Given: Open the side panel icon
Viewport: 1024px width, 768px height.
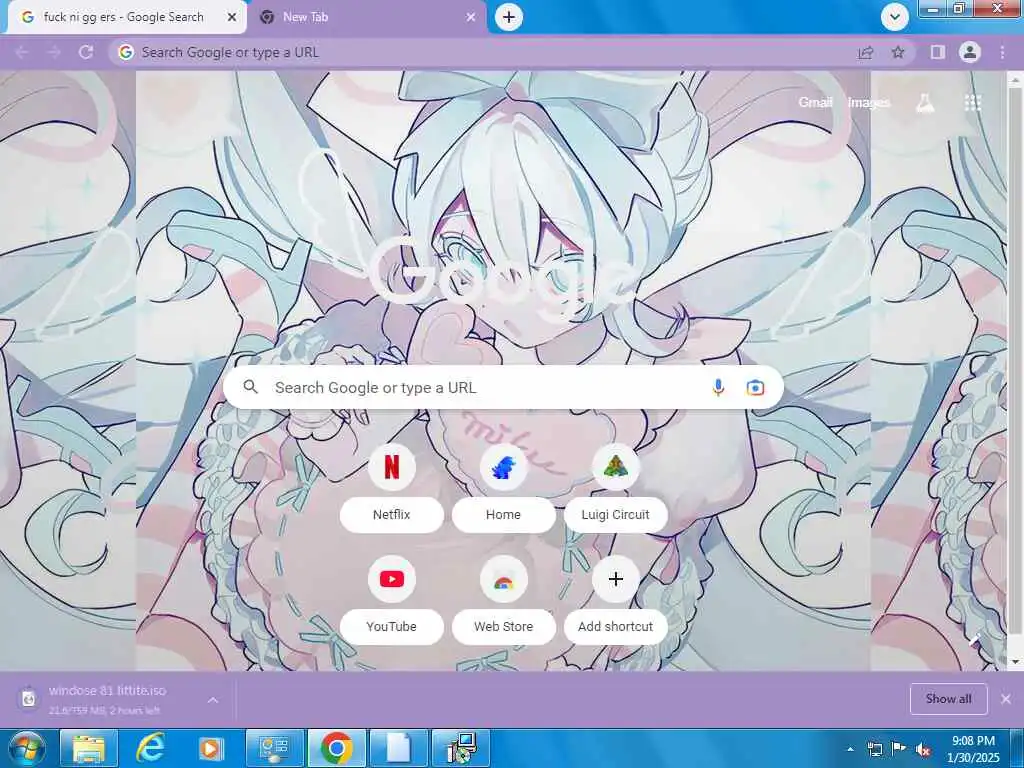Looking at the screenshot, I should click(938, 52).
